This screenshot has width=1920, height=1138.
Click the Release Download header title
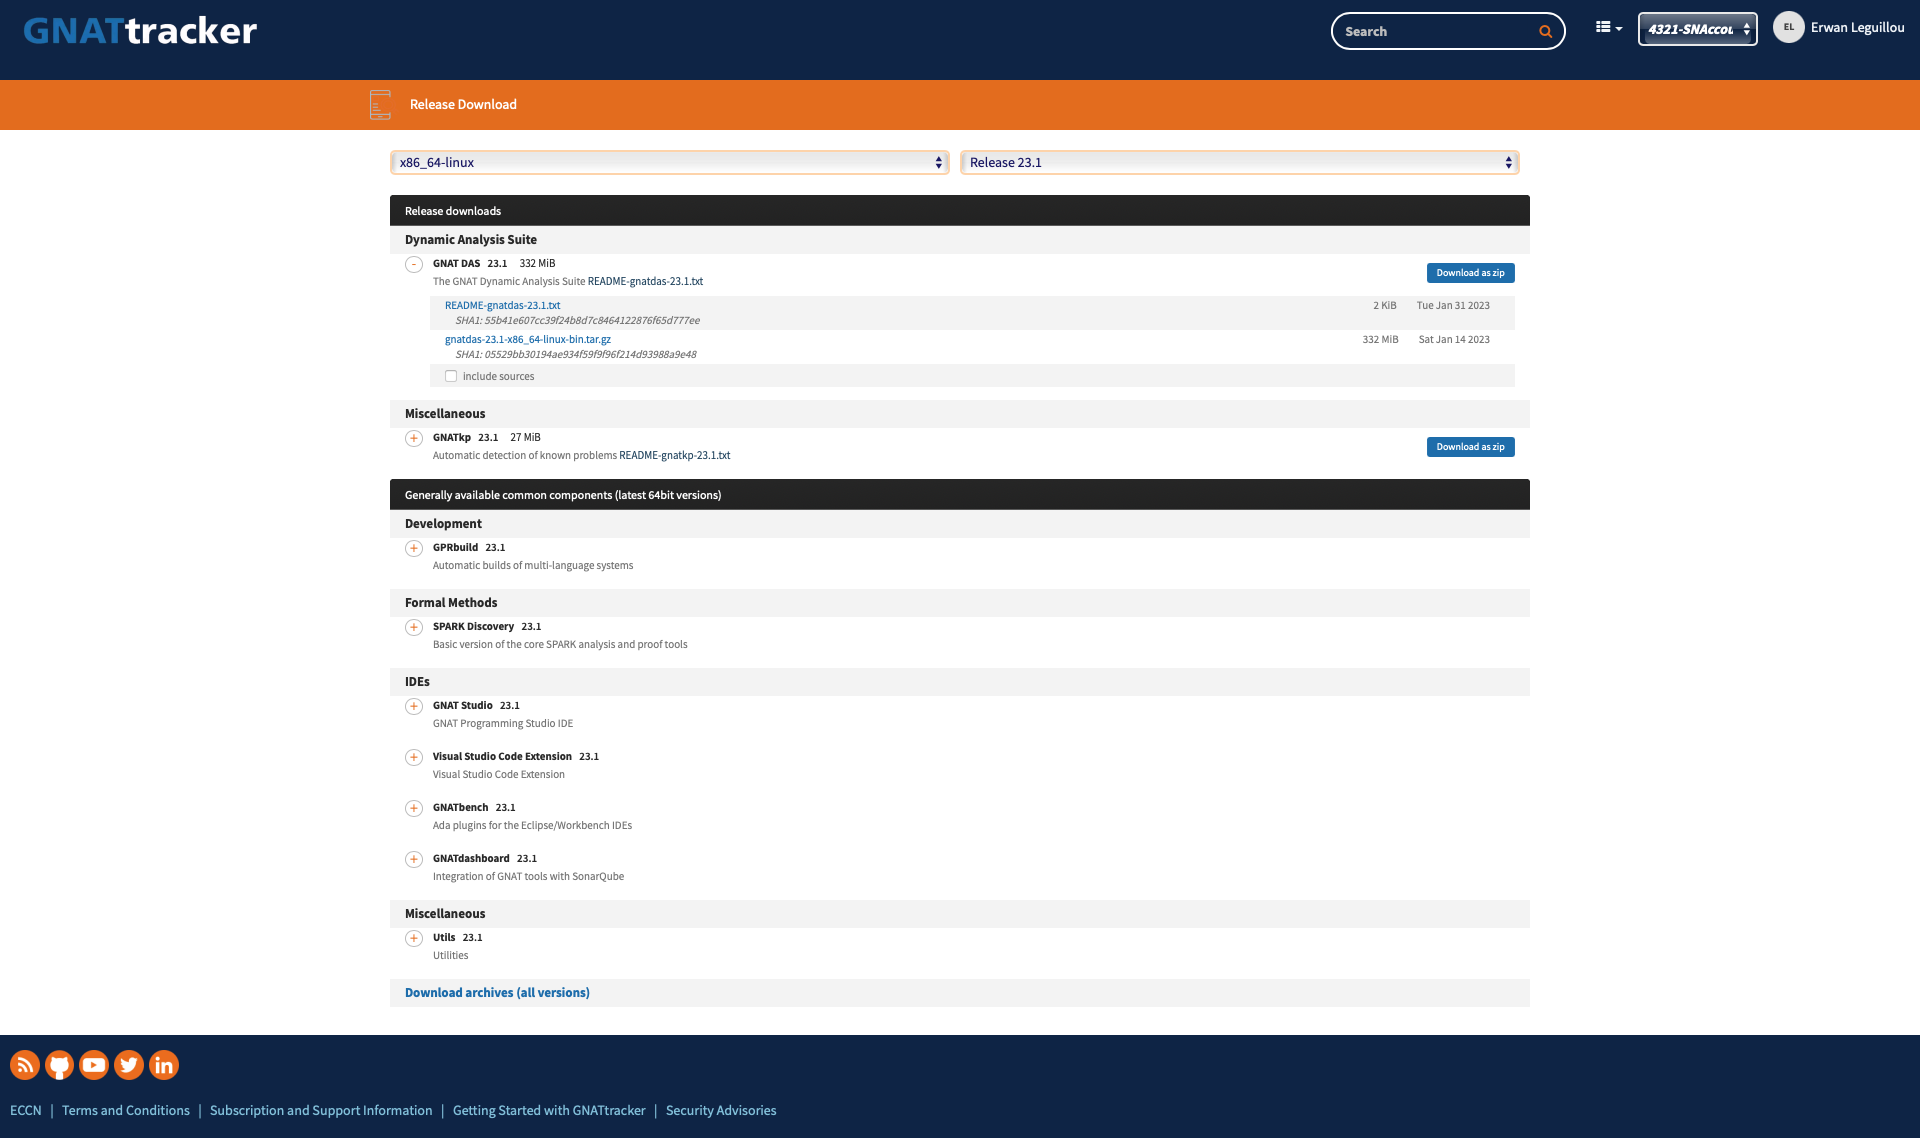[463, 104]
